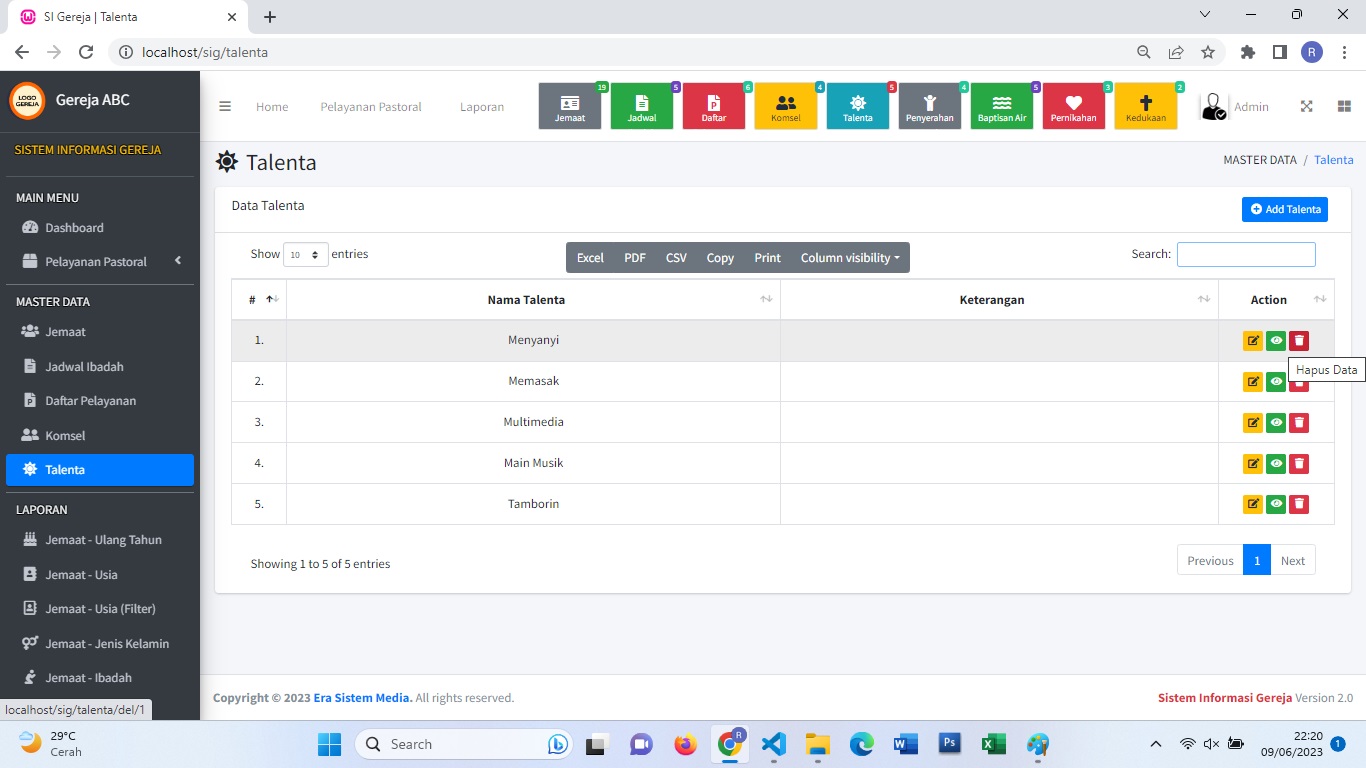Toggle the sidebar with the hamburger icon
Screen dimensions: 1366x768
[x=225, y=107]
